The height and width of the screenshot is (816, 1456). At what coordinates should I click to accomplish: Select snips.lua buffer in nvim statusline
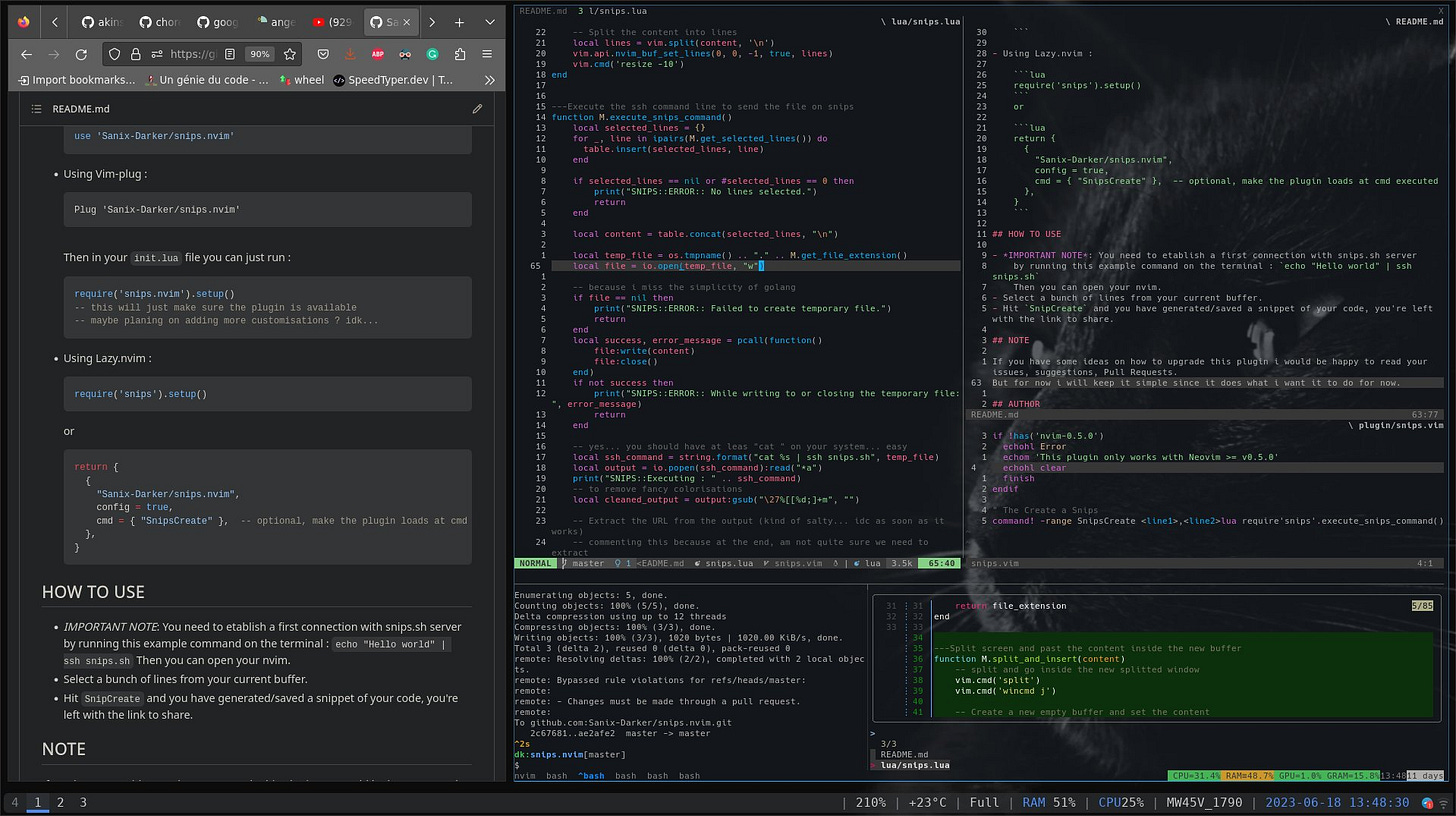(723, 563)
